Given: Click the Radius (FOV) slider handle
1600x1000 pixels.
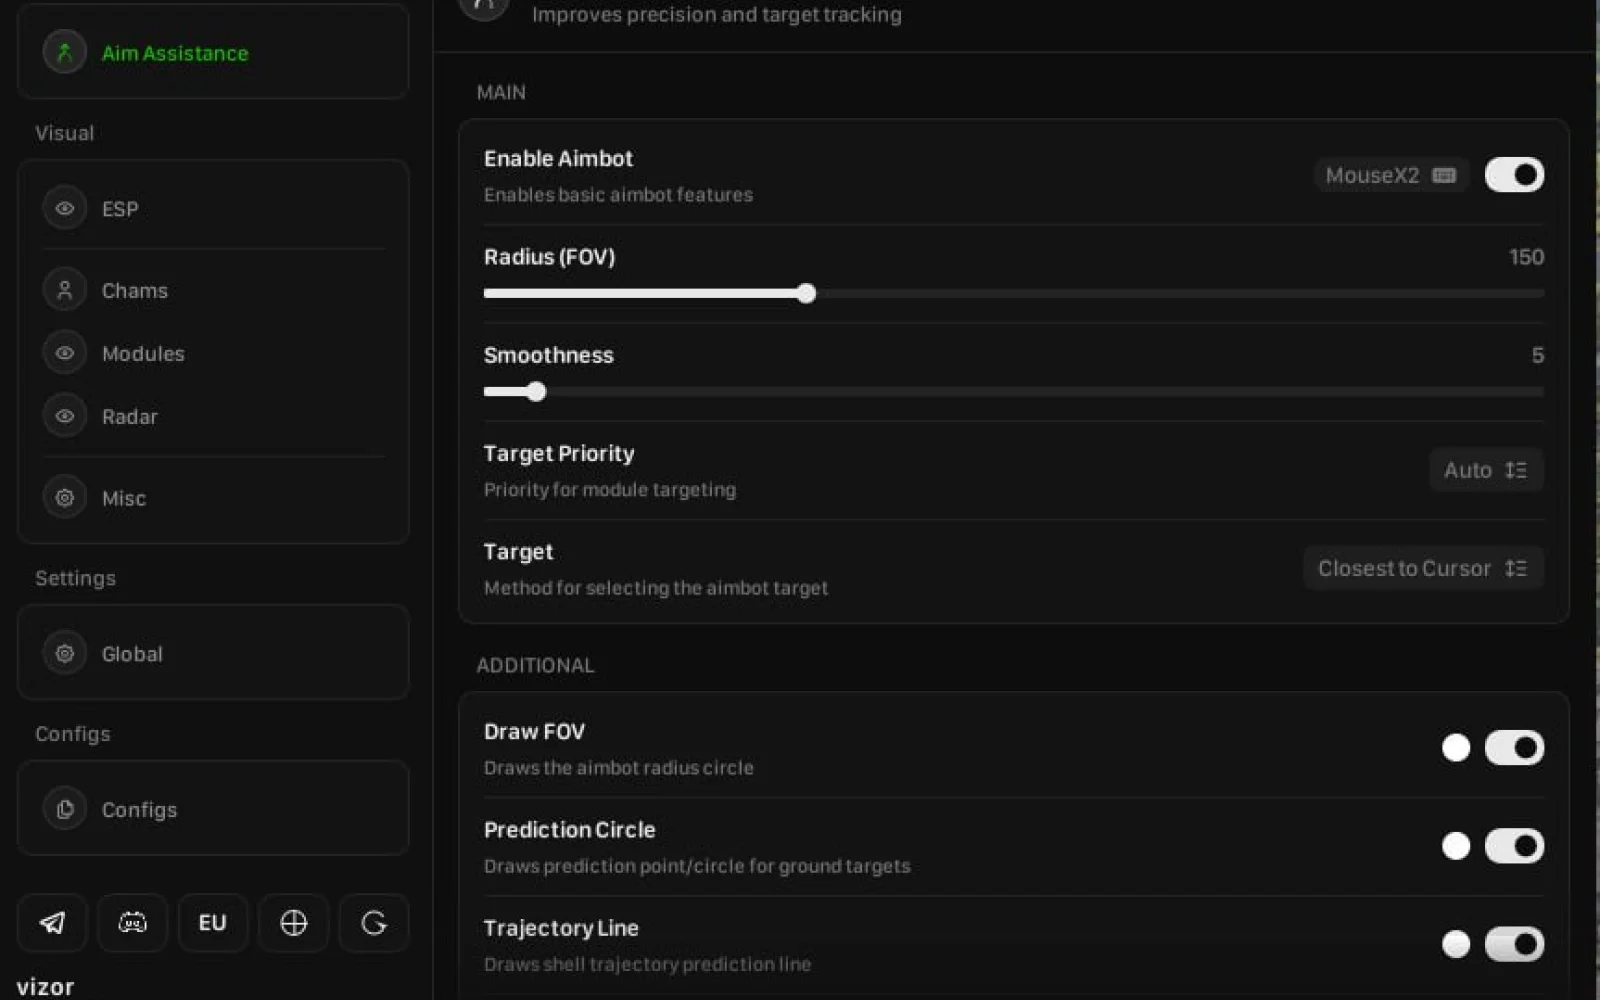Looking at the screenshot, I should point(806,293).
